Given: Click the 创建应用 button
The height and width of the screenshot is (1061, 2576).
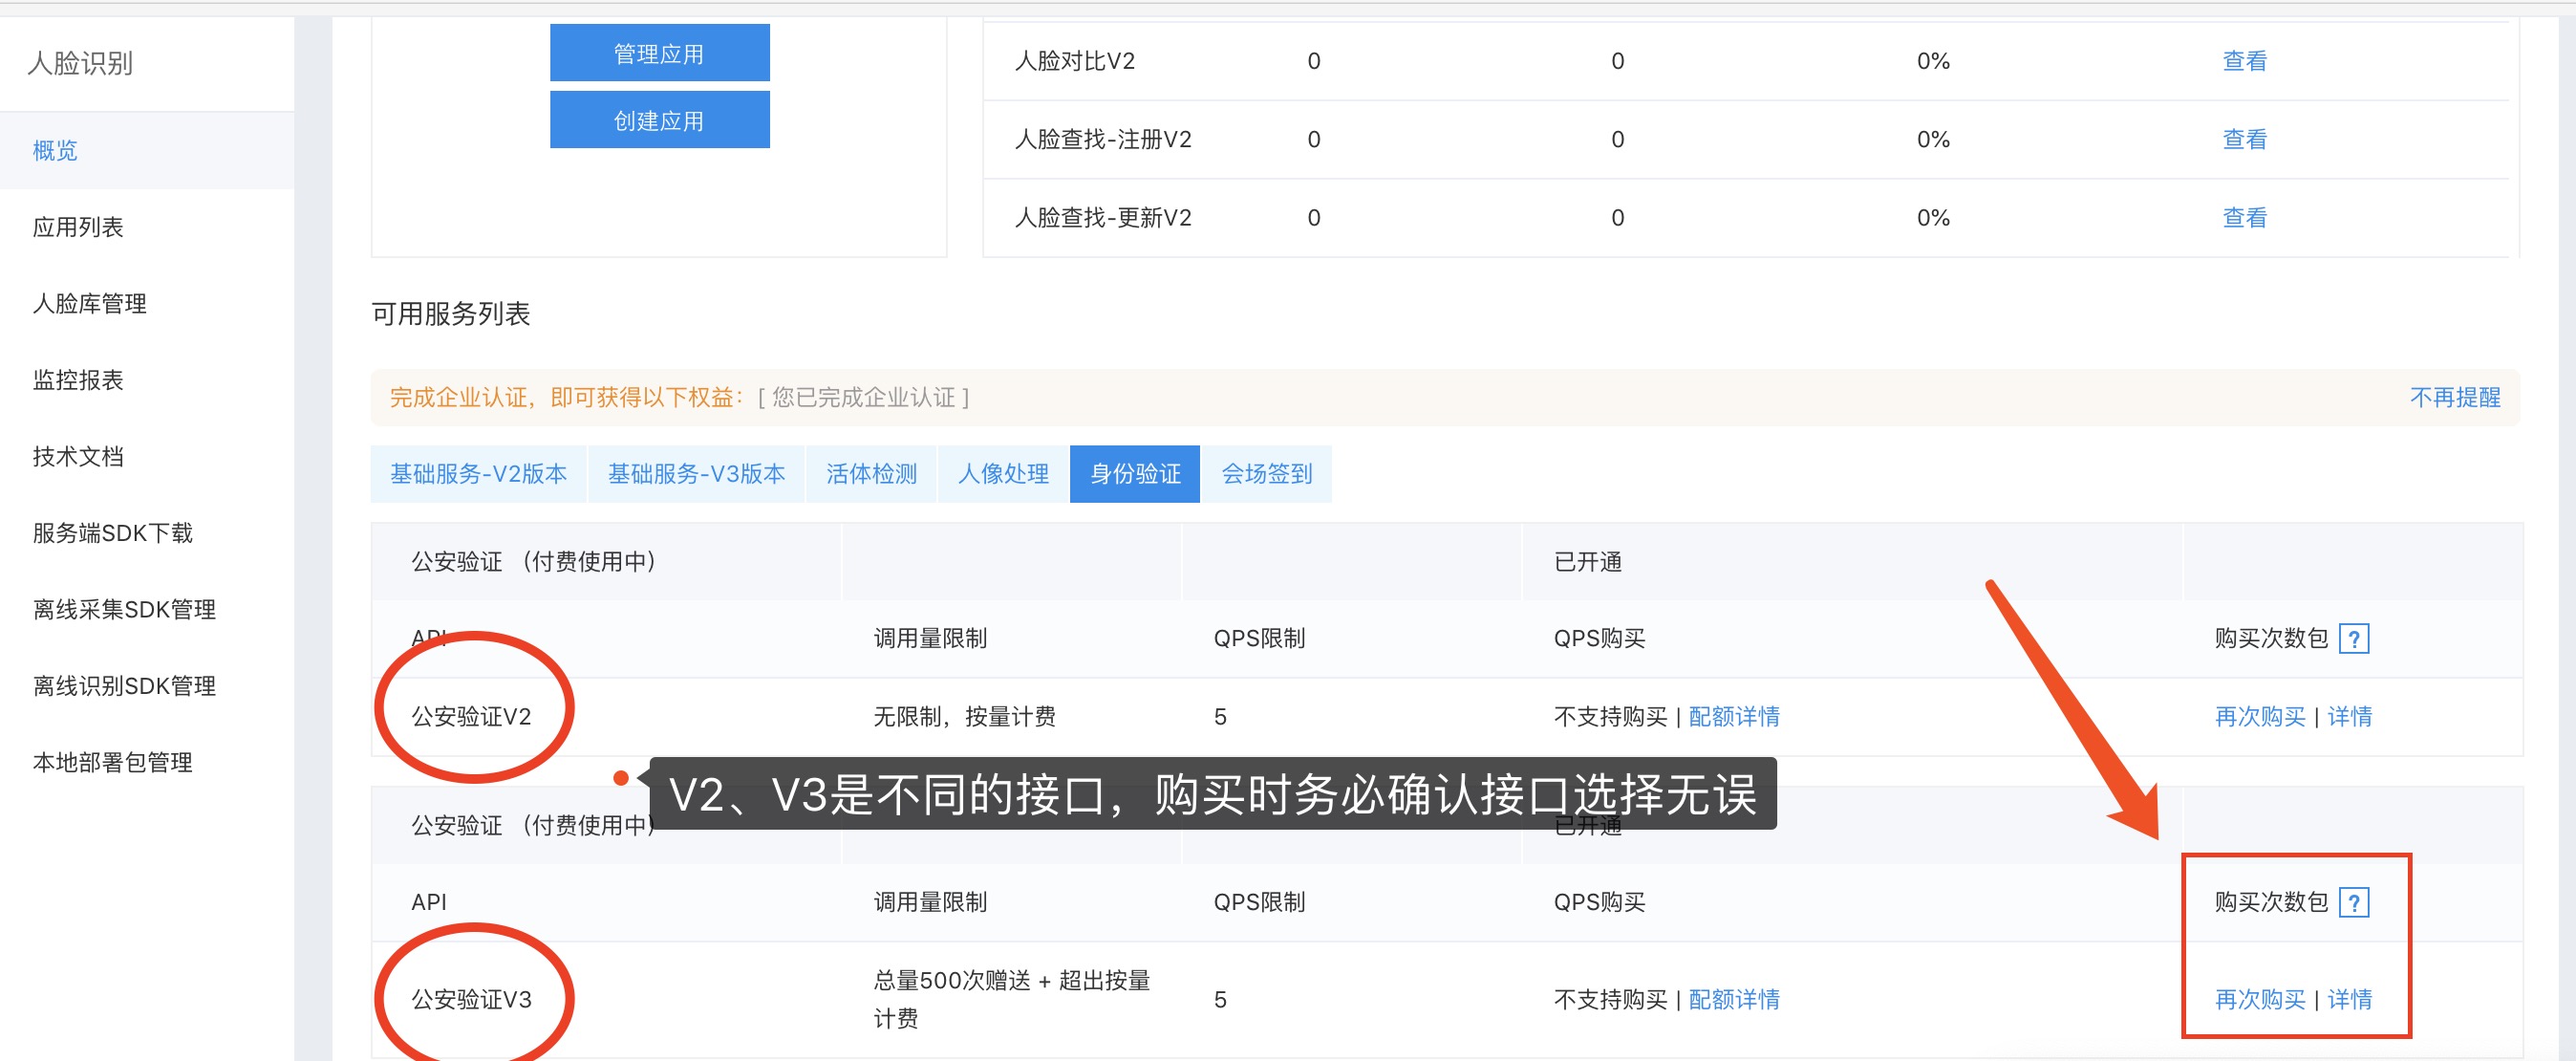Looking at the screenshot, I should point(659,120).
